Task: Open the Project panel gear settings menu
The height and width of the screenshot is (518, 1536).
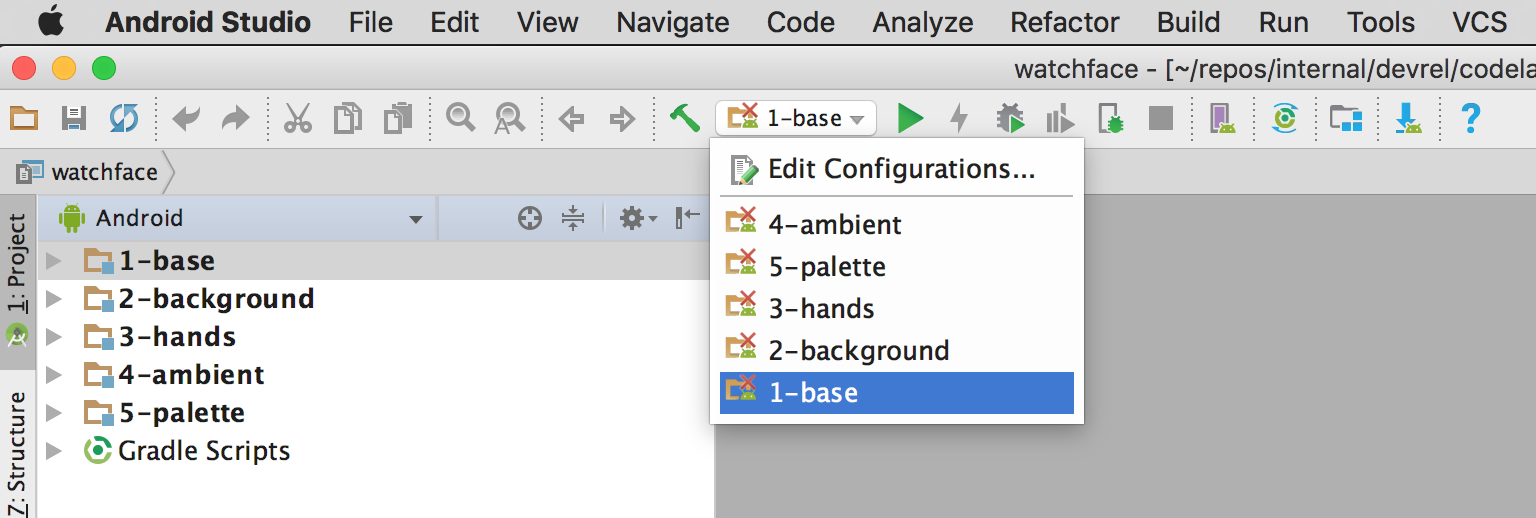Action: pyautogui.click(x=637, y=218)
